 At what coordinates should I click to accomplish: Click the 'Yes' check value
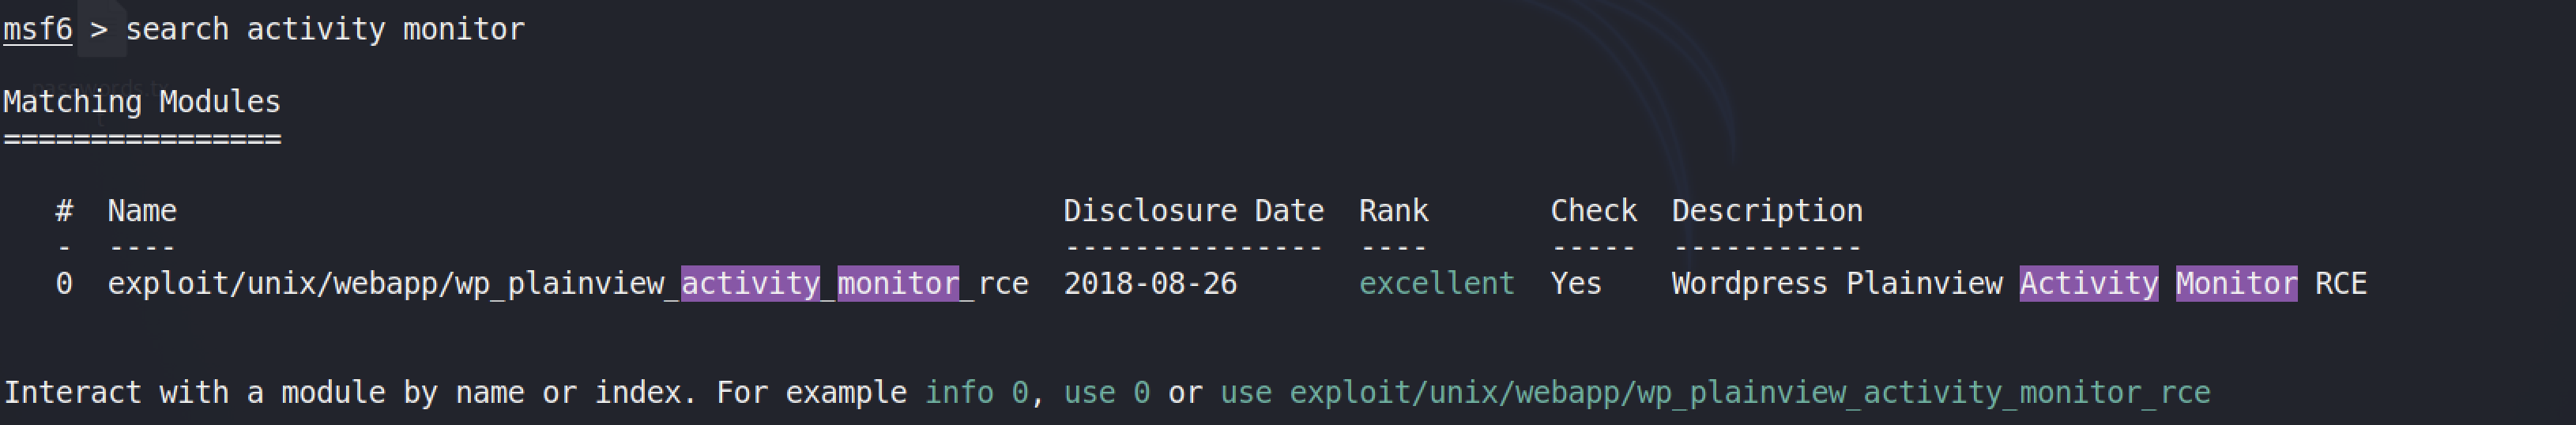coord(1576,283)
